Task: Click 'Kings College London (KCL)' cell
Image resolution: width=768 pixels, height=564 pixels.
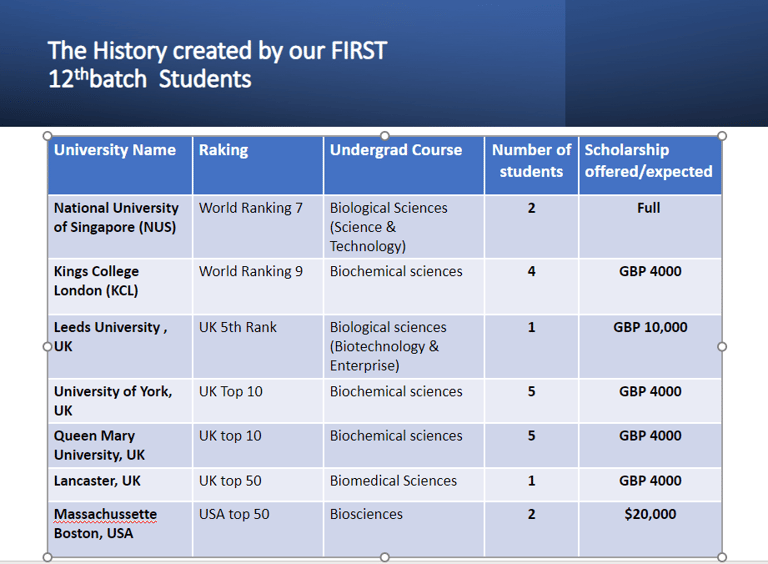Action: pyautogui.click(x=120, y=286)
